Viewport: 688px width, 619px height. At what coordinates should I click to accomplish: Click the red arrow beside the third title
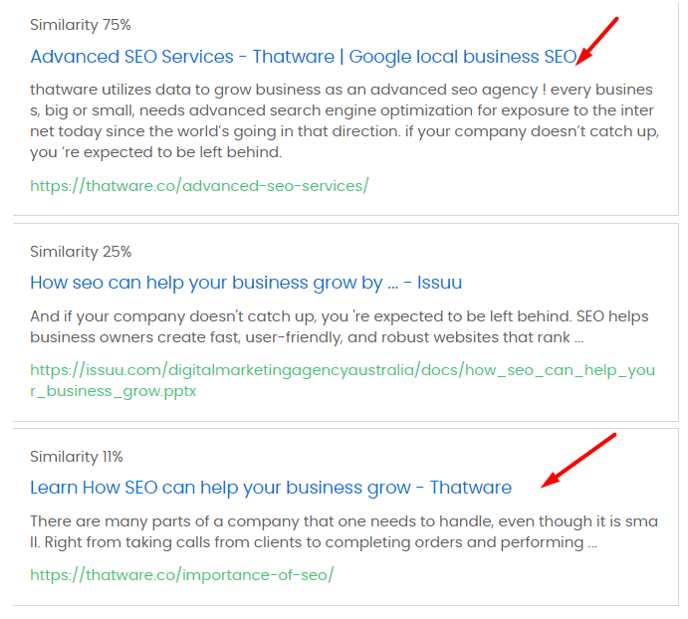tap(578, 460)
